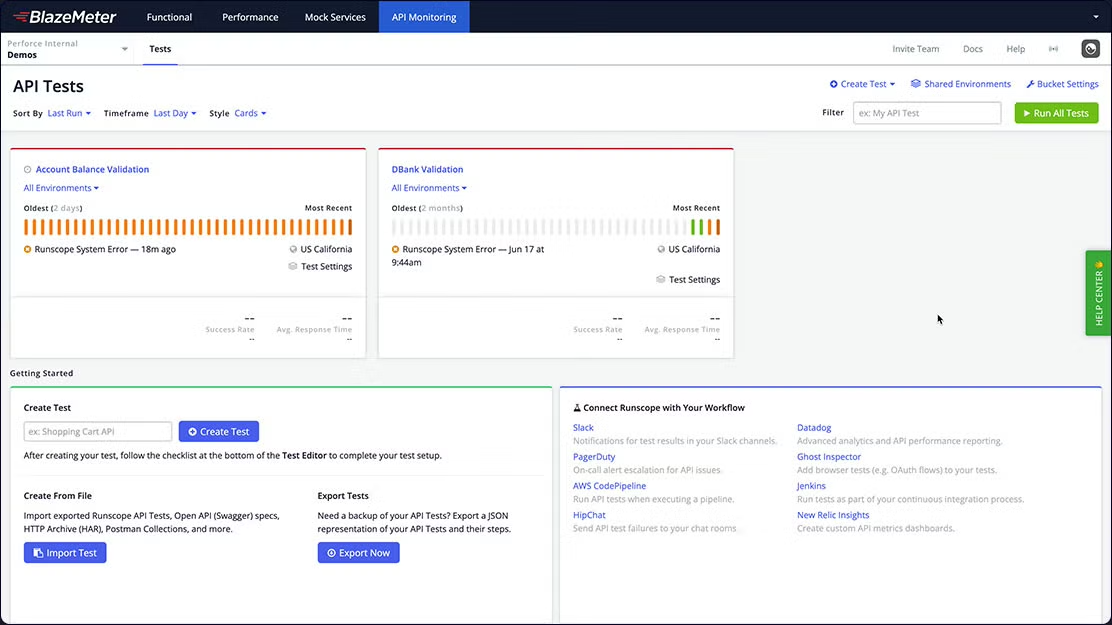Open Ghost Inspector integration link
Image resolution: width=1112 pixels, height=625 pixels.
pos(828,457)
